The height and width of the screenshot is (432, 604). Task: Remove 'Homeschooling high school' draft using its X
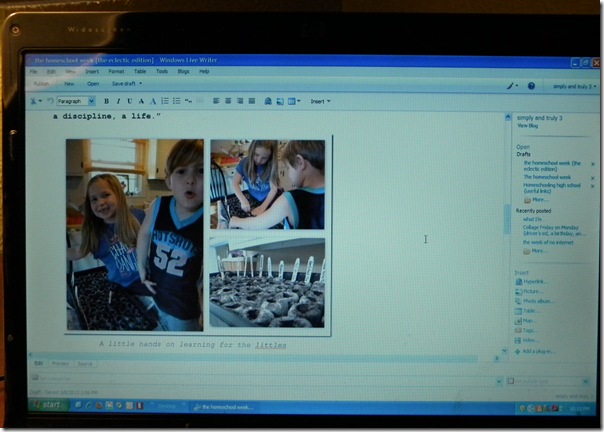coord(593,186)
